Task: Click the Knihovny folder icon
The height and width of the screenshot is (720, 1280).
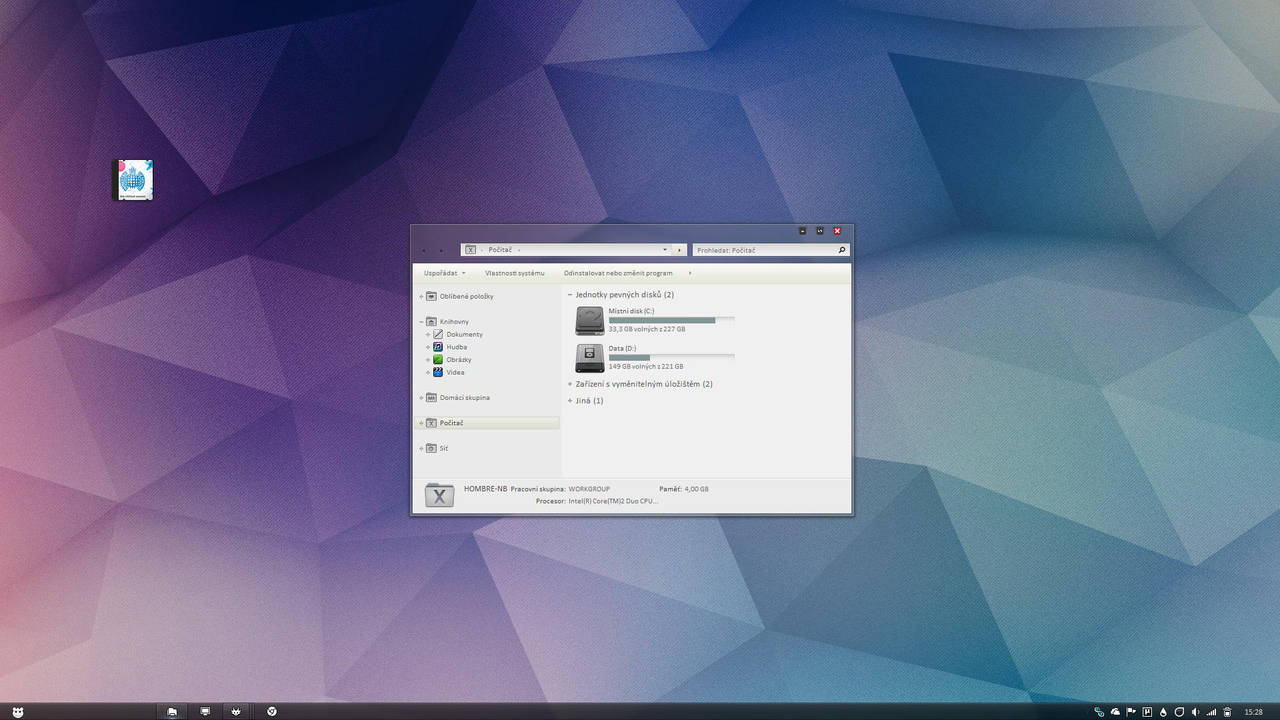Action: 431,321
